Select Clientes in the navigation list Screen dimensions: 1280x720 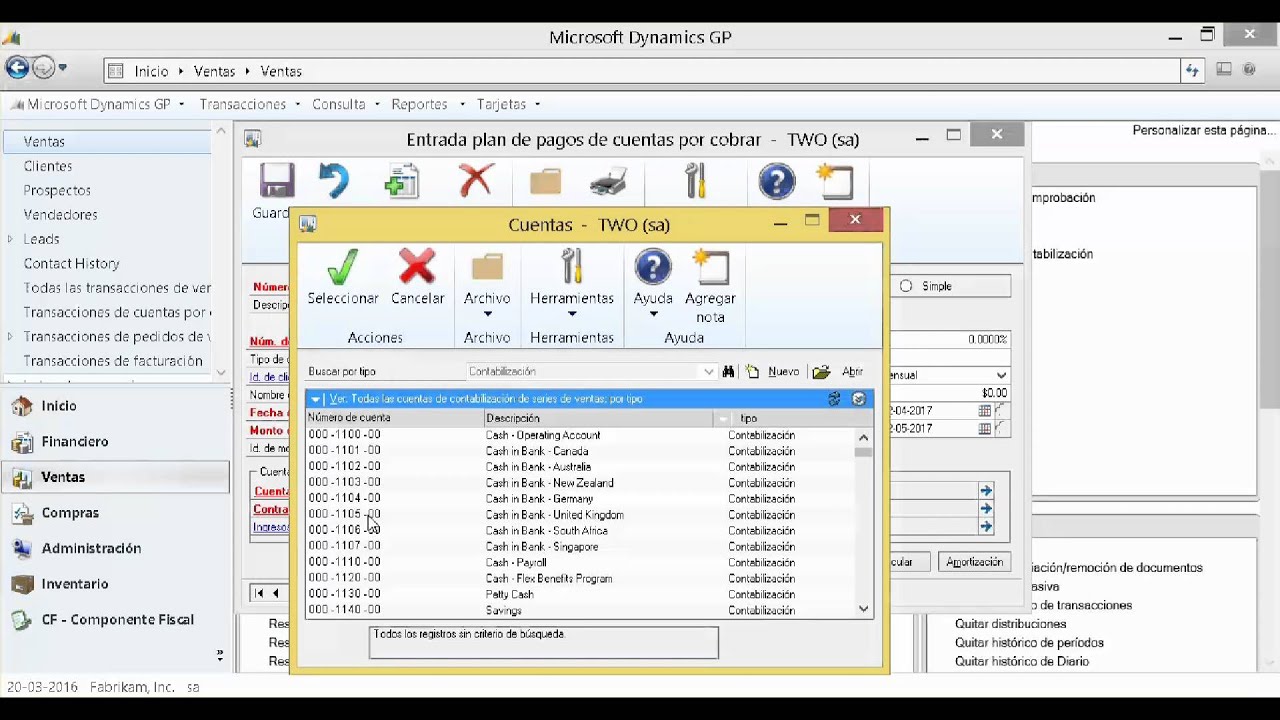48,166
